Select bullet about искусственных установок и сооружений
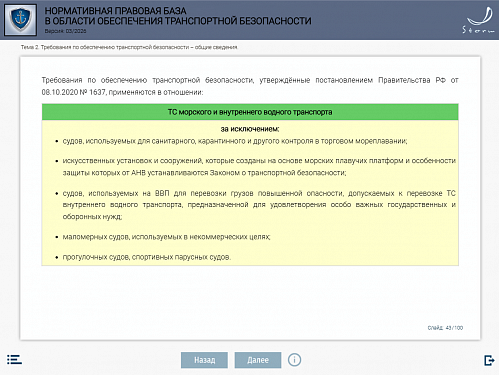The height and width of the screenshot is (375, 499). [259, 167]
